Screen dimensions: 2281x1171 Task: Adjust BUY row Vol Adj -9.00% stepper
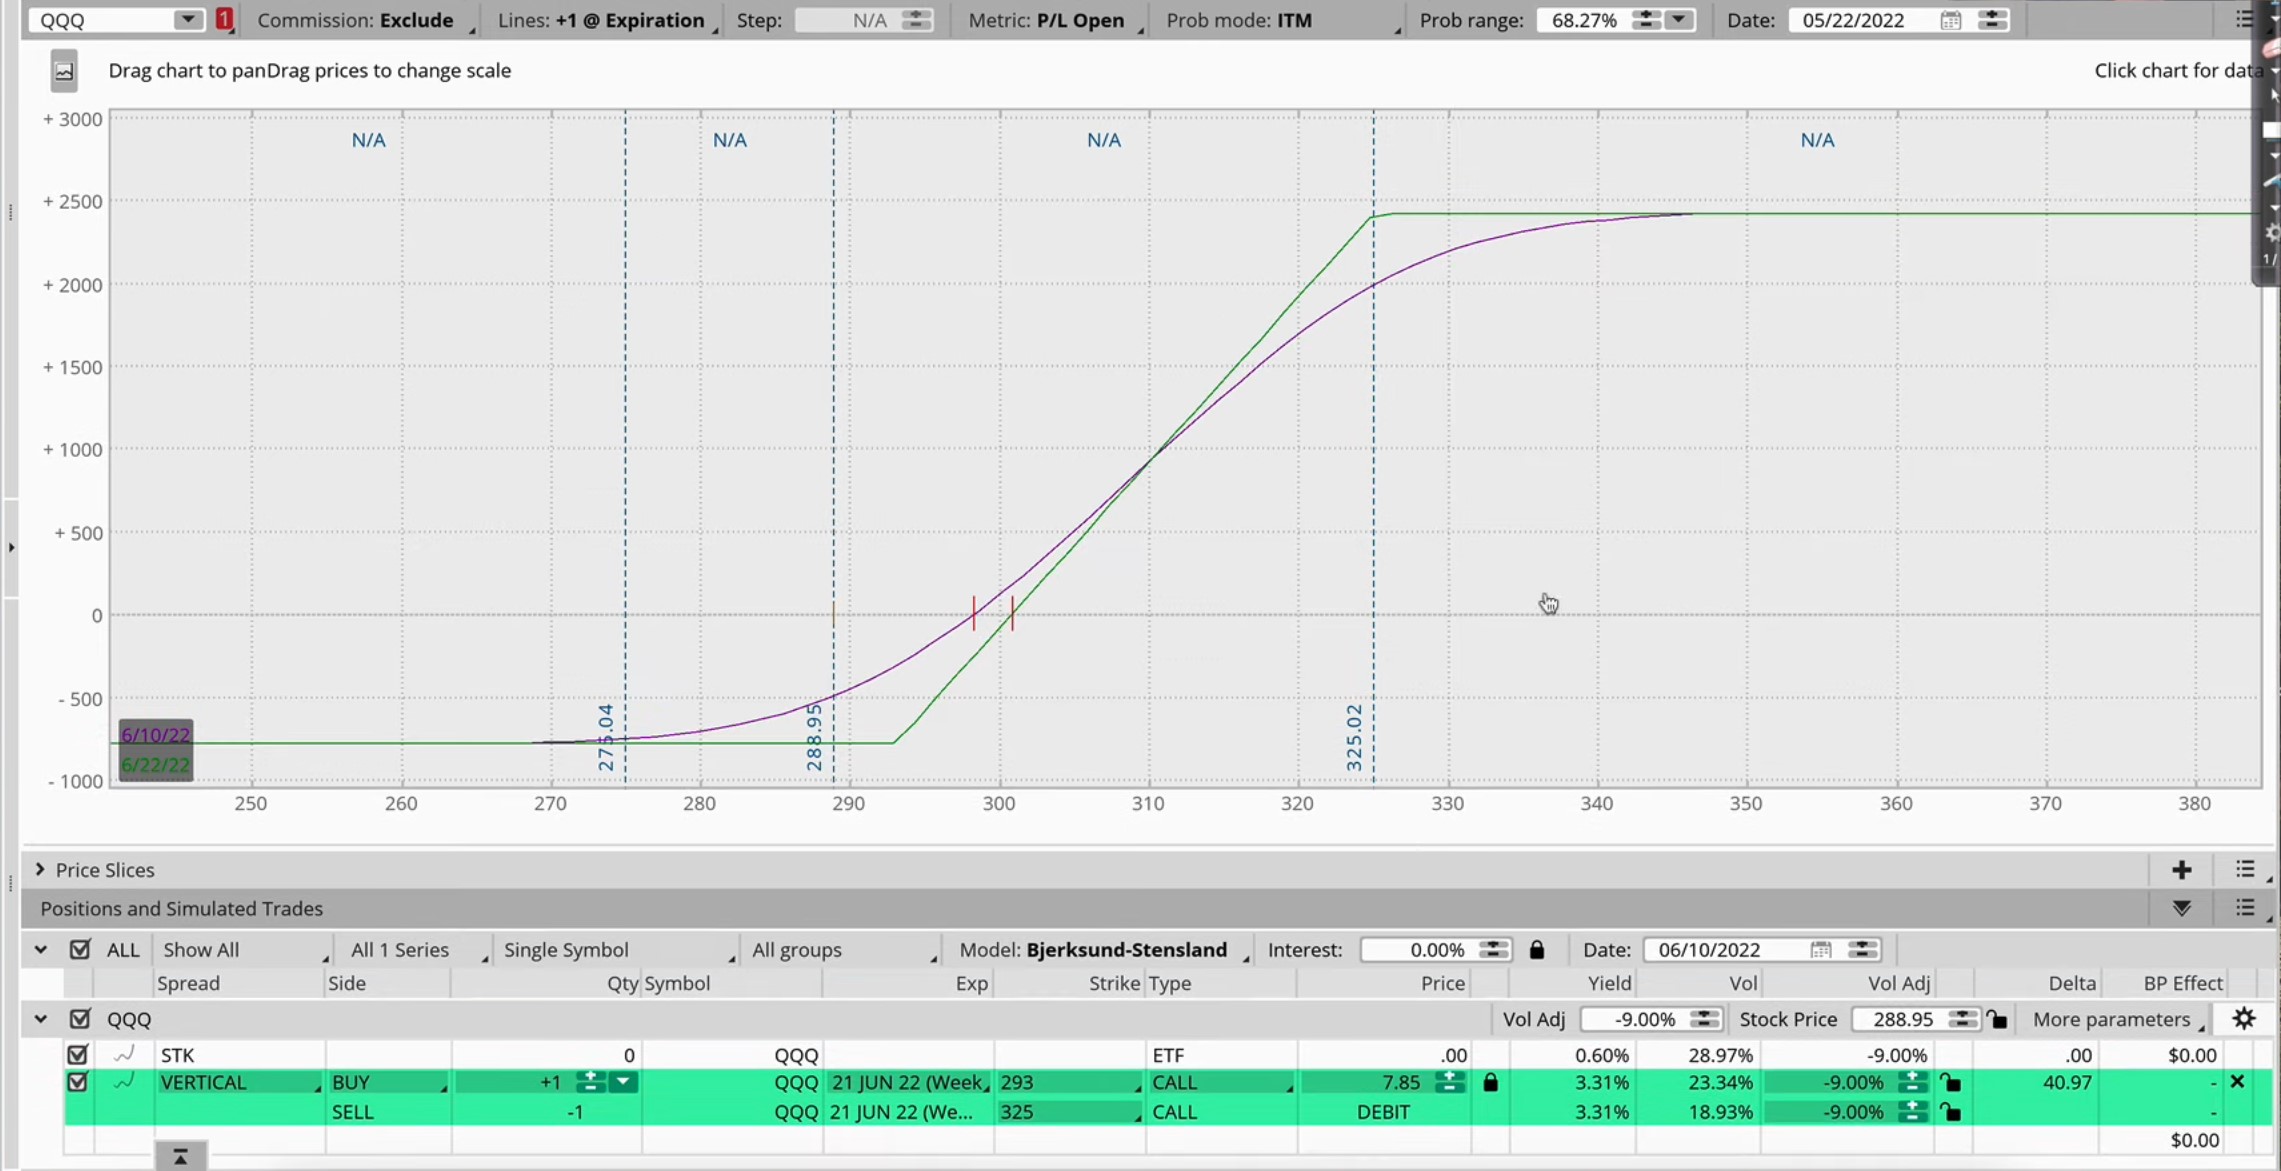pos(1912,1082)
